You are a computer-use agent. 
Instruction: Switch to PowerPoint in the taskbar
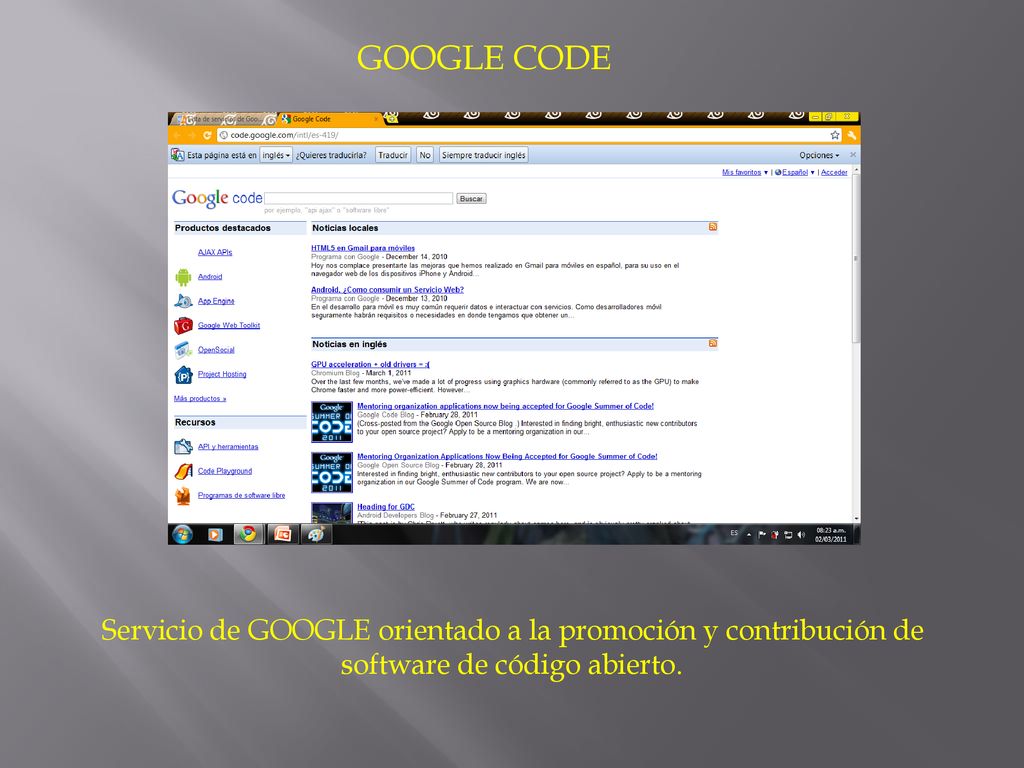(282, 535)
